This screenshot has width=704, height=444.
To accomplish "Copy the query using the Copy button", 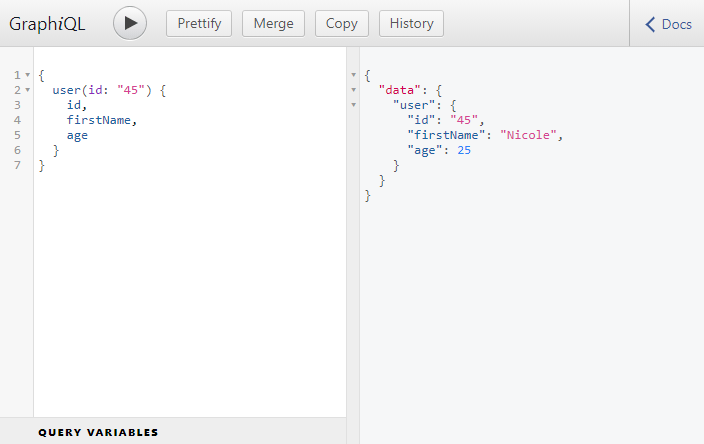I will 341,23.
